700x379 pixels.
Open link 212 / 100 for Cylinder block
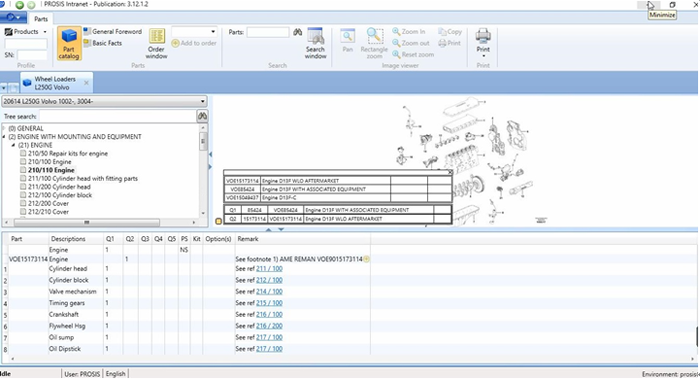coord(269,280)
